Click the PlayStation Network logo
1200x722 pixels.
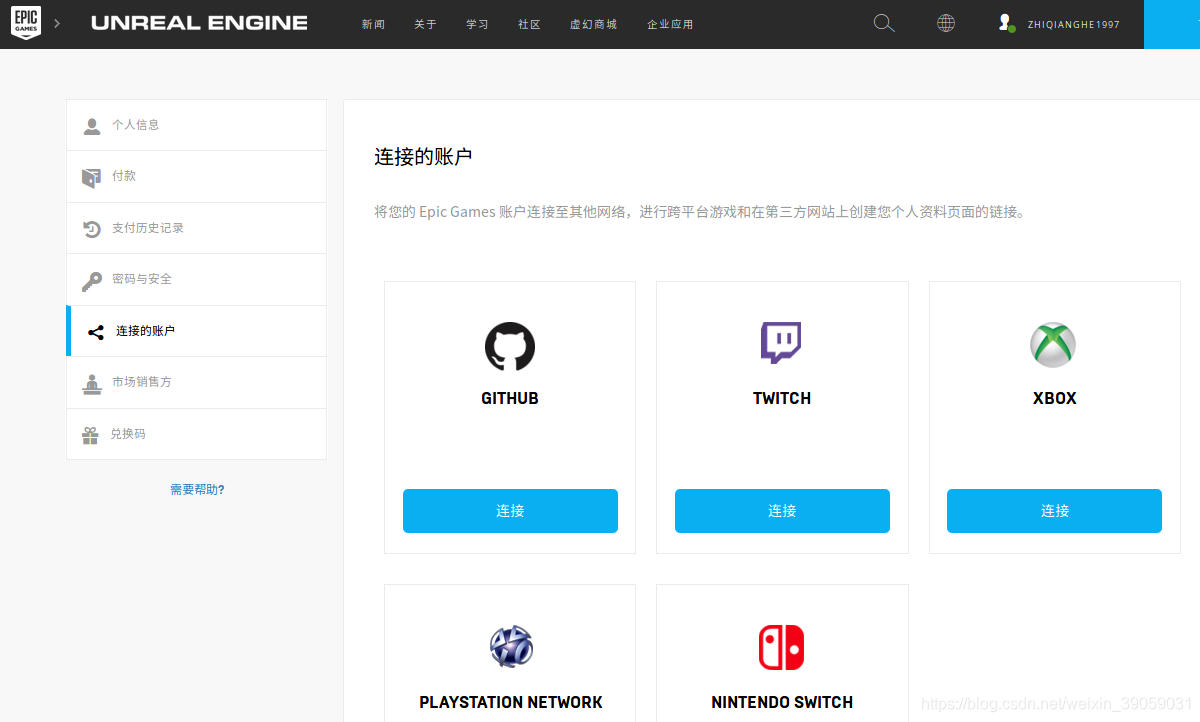coord(511,647)
